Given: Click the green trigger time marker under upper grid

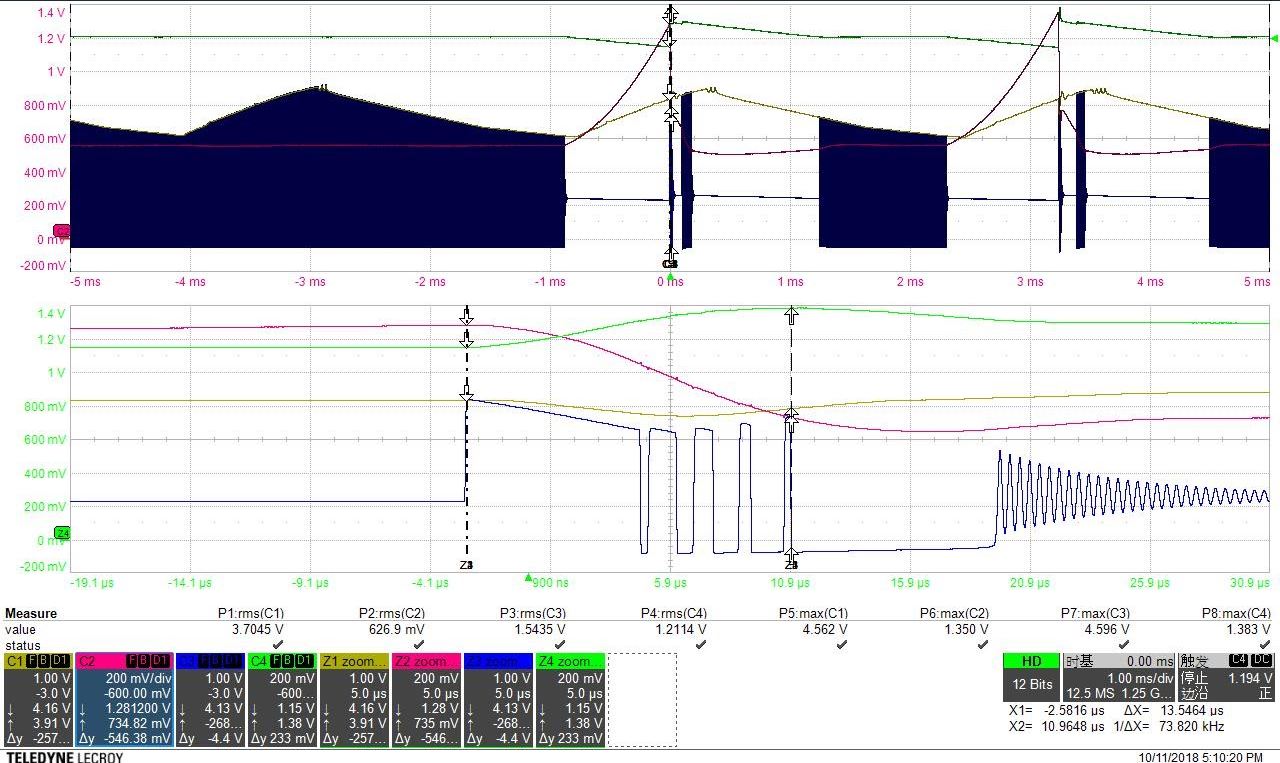Looking at the screenshot, I should click(x=670, y=275).
